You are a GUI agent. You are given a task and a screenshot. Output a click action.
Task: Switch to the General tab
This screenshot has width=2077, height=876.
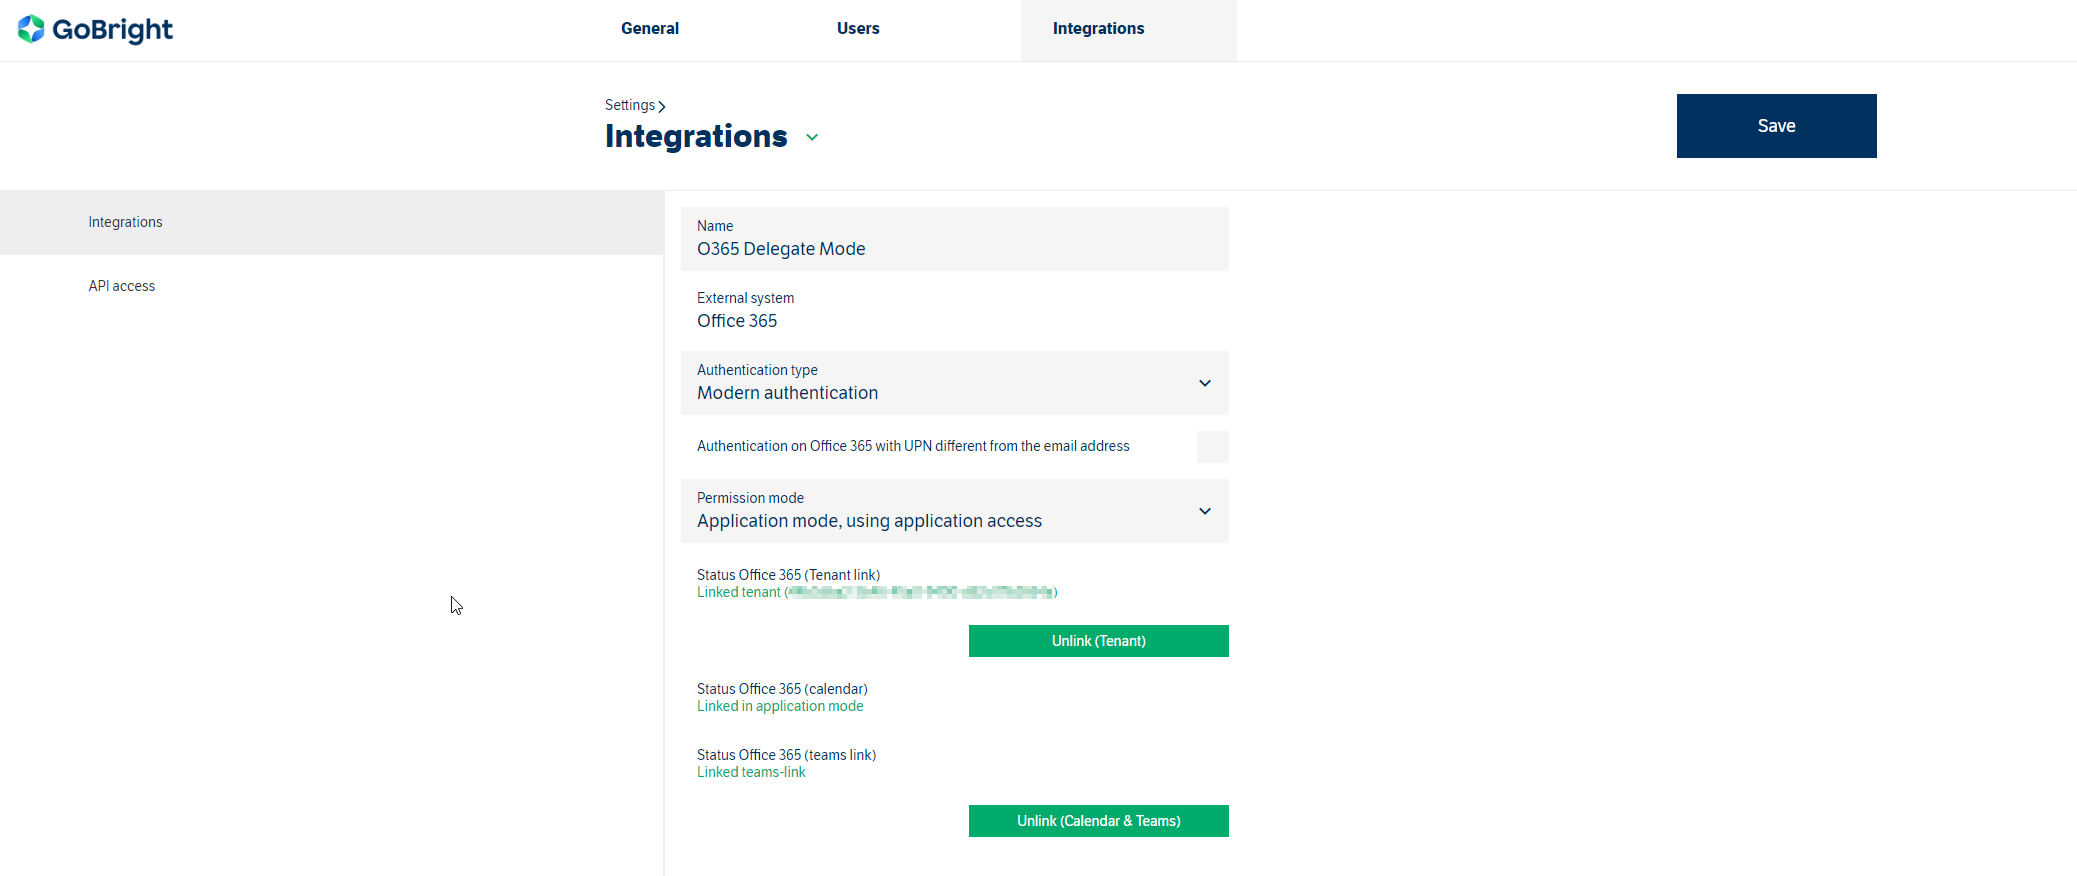coord(649,29)
